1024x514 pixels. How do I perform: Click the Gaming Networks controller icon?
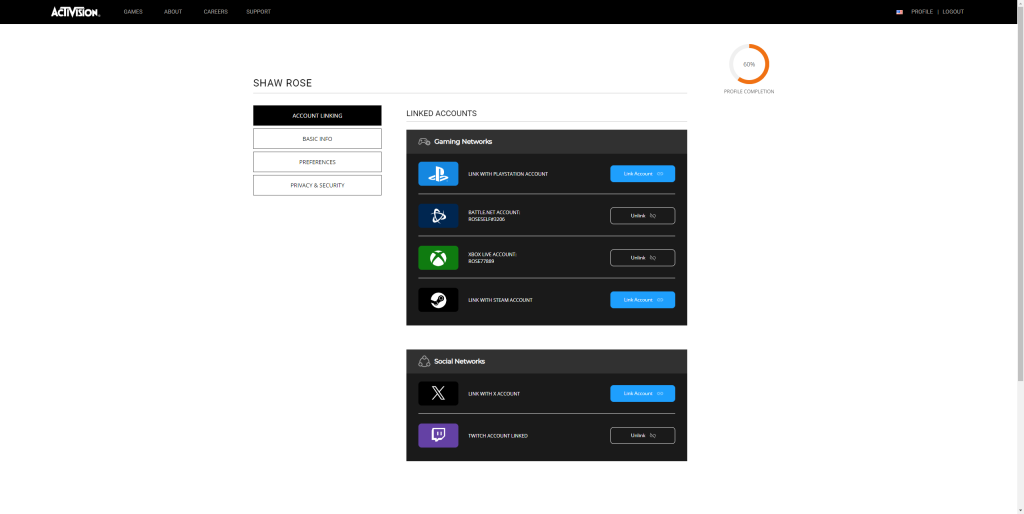point(424,142)
